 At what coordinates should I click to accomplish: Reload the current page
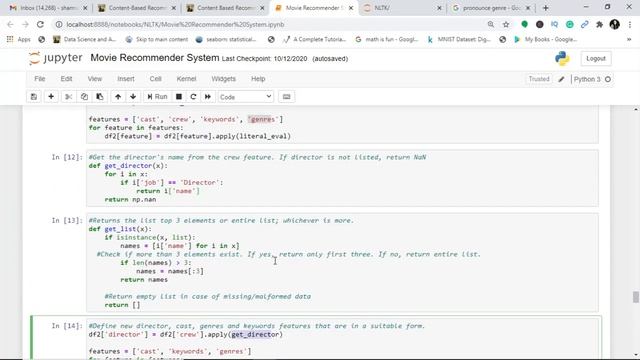pyautogui.click(x=40, y=24)
